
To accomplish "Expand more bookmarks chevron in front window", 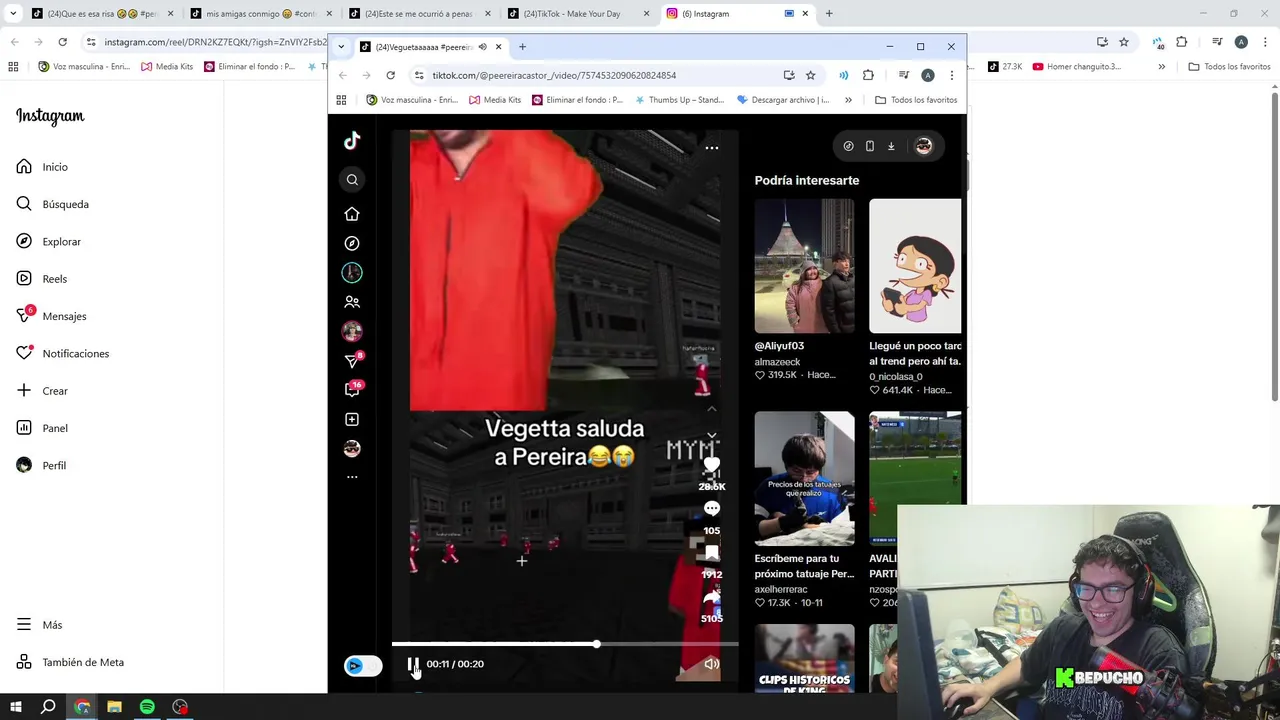I will 848,100.
